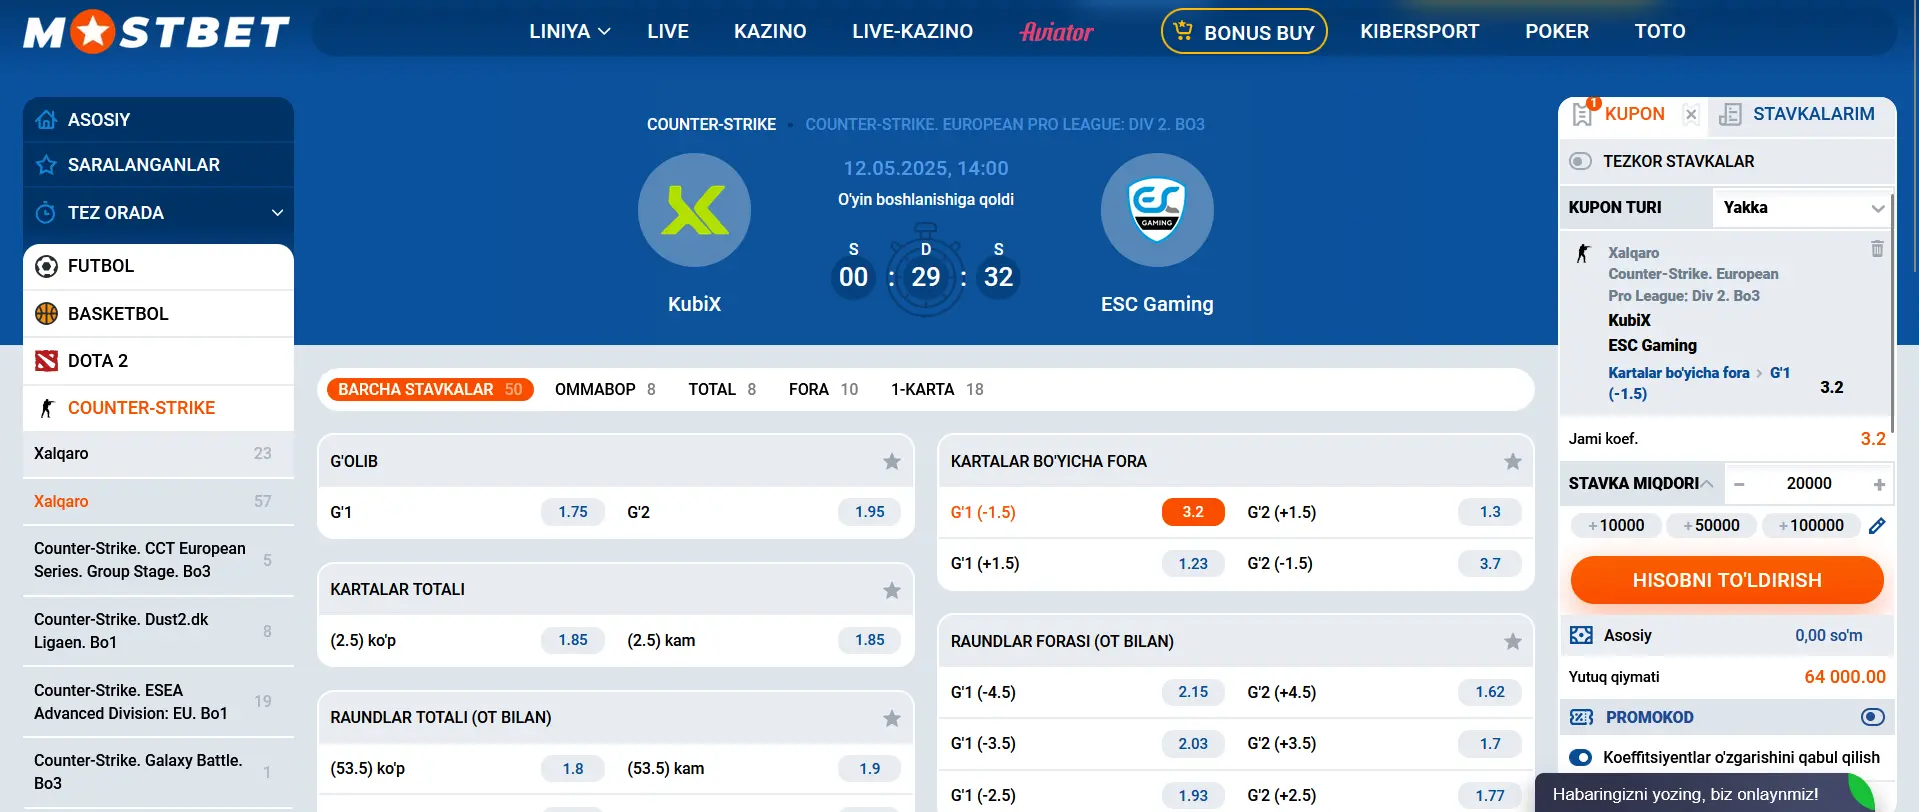1919x812 pixels.
Task: Click the Asosiy balance wallet icon
Action: coord(1581,635)
